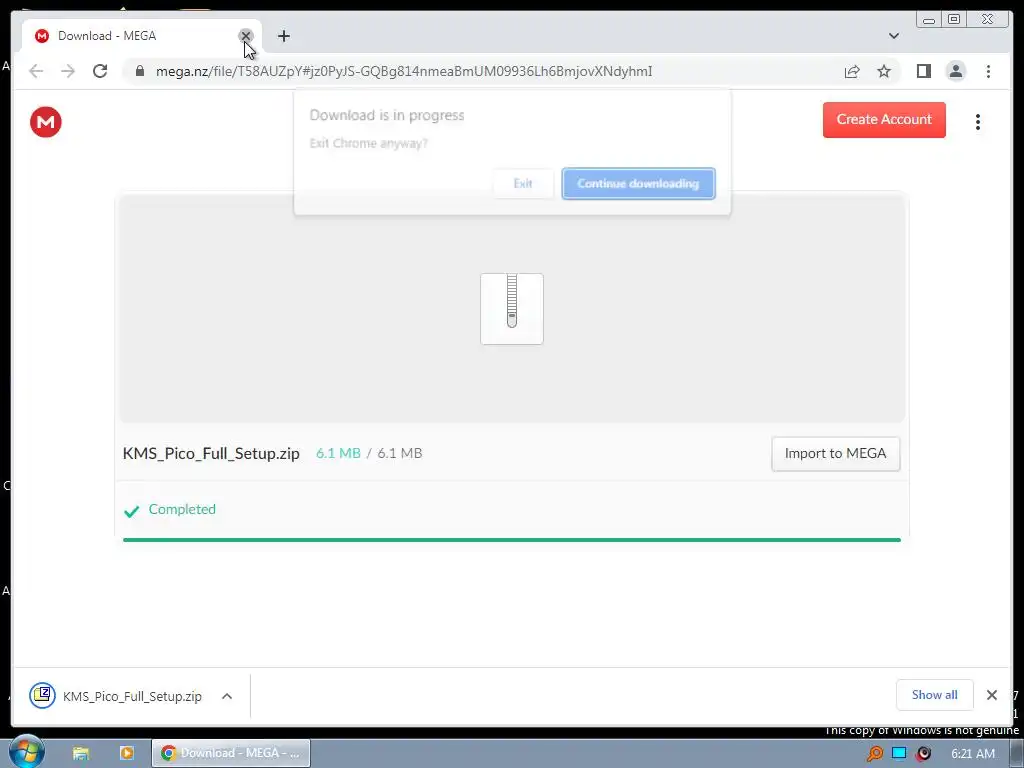
Task: Click the dialog title "Download is in progress"
Action: (x=387, y=116)
